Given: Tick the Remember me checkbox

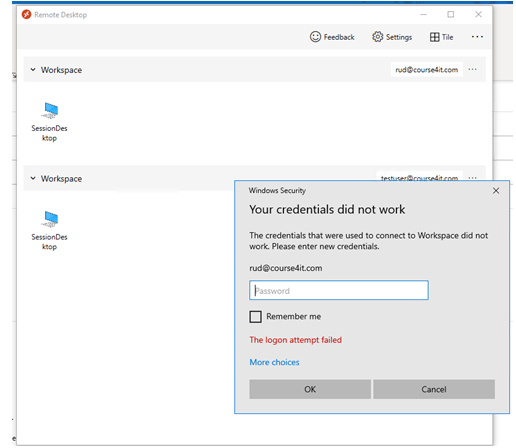Looking at the screenshot, I should click(255, 317).
